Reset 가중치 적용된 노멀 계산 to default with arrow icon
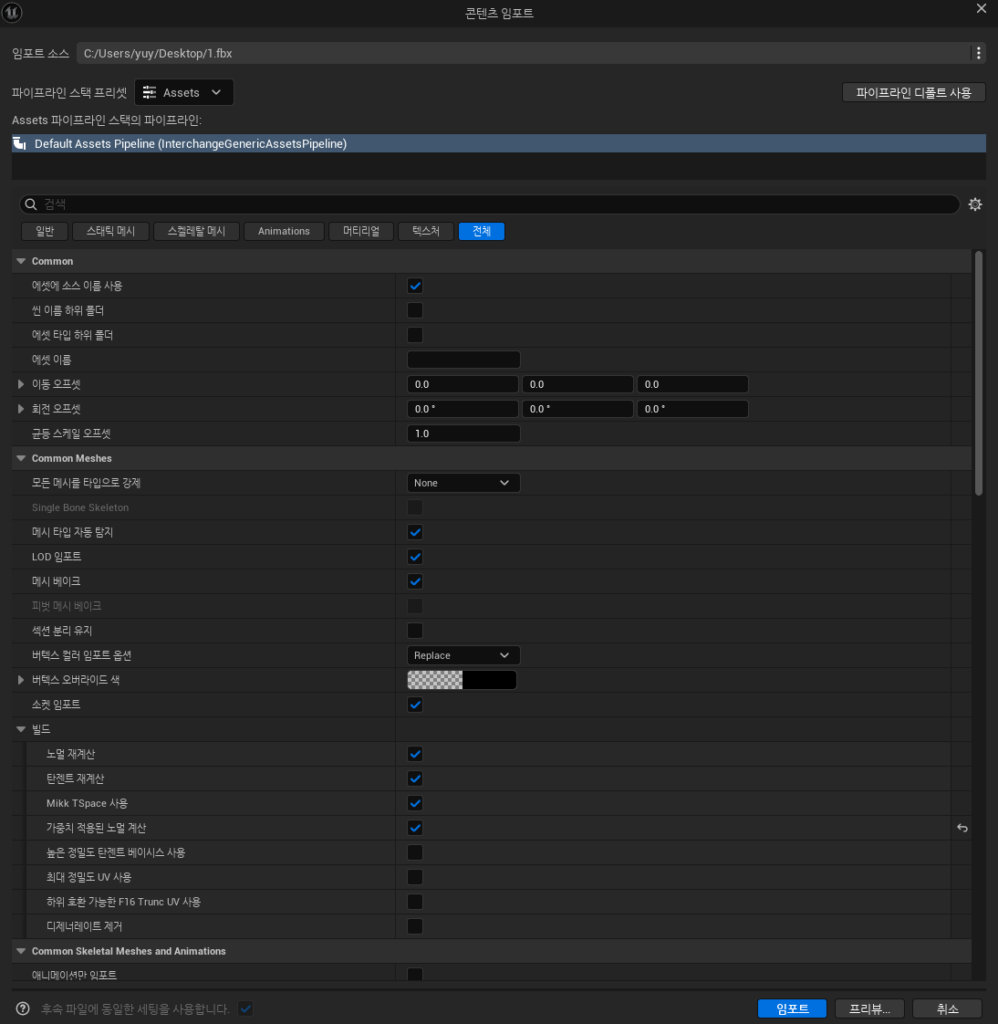Image resolution: width=998 pixels, height=1024 pixels. [962, 828]
